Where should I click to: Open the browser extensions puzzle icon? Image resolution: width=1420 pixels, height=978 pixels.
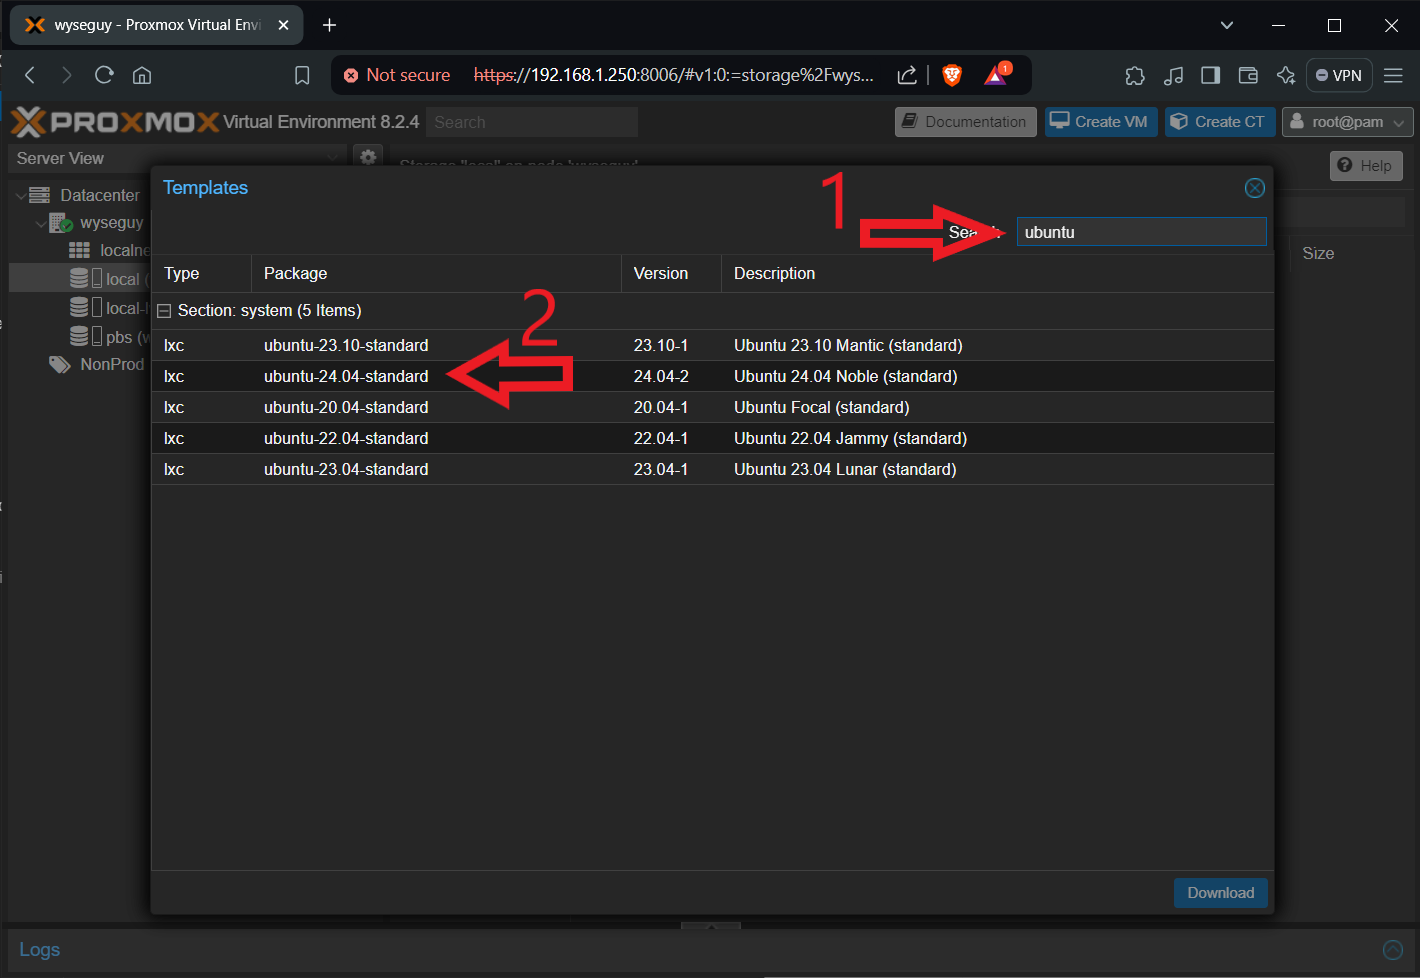point(1135,75)
